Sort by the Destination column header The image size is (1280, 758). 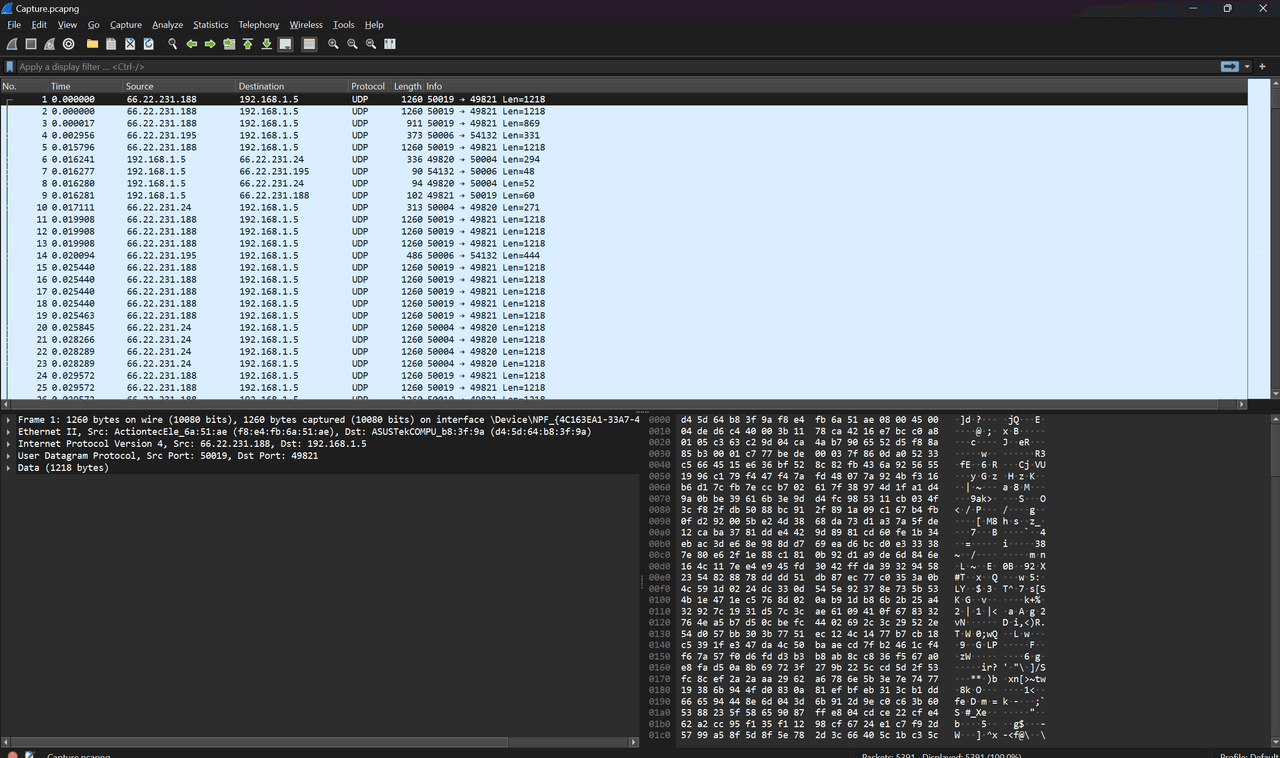(x=292, y=86)
